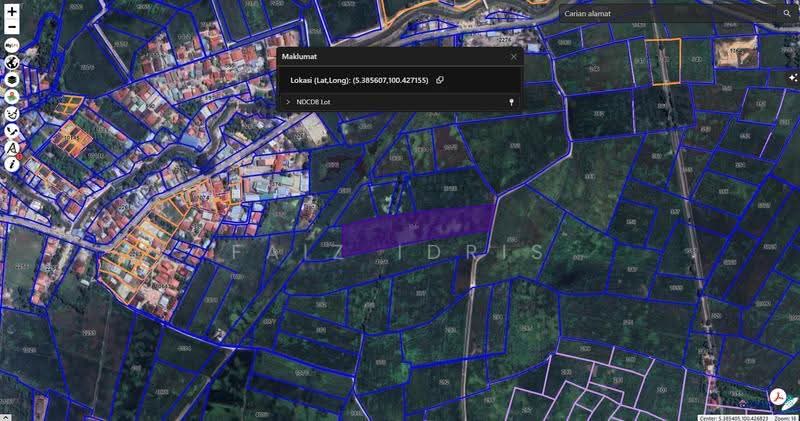Zoom out the map with minus button

point(12,27)
